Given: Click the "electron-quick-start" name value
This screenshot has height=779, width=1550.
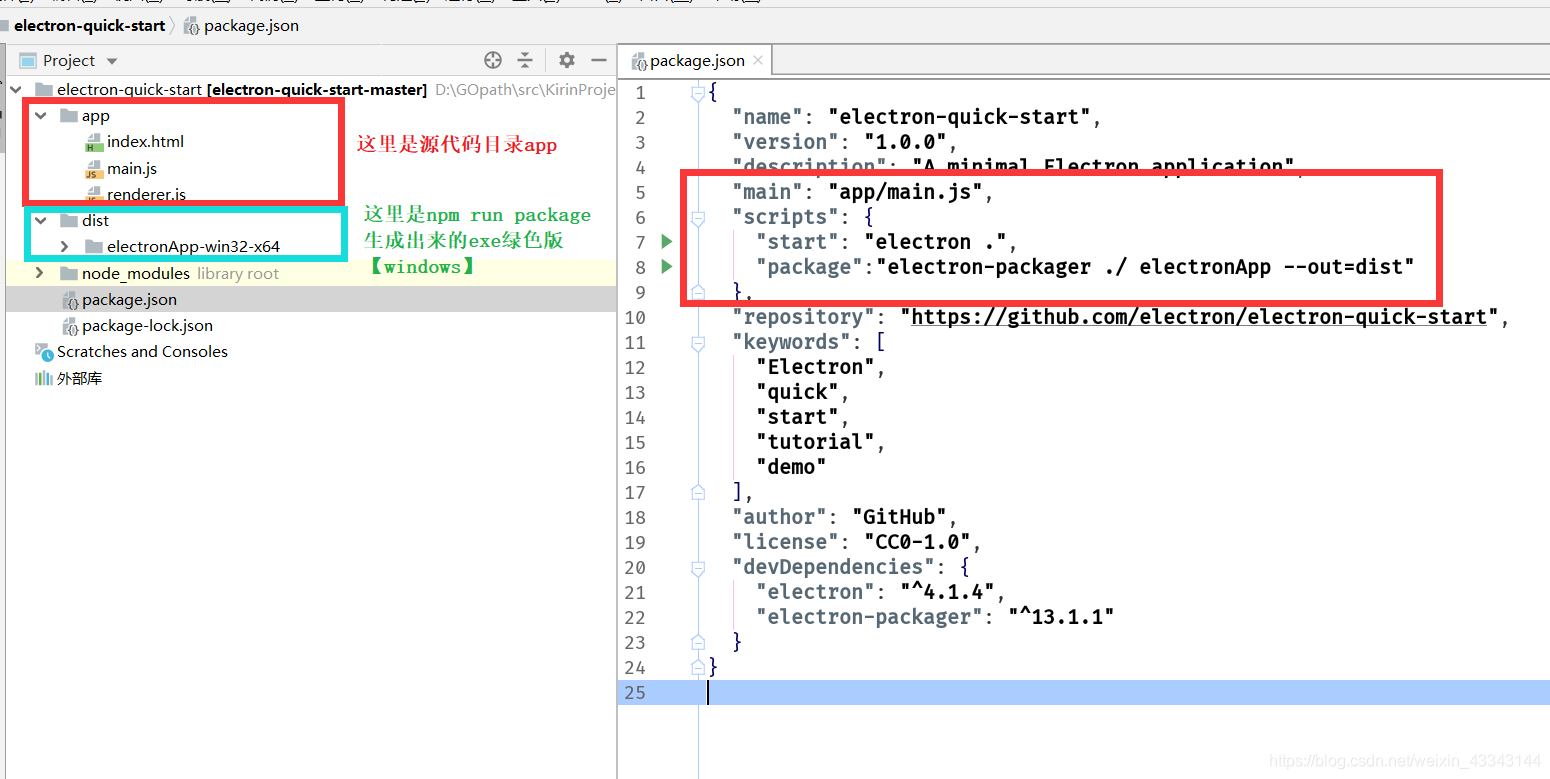Looking at the screenshot, I should tap(959, 117).
